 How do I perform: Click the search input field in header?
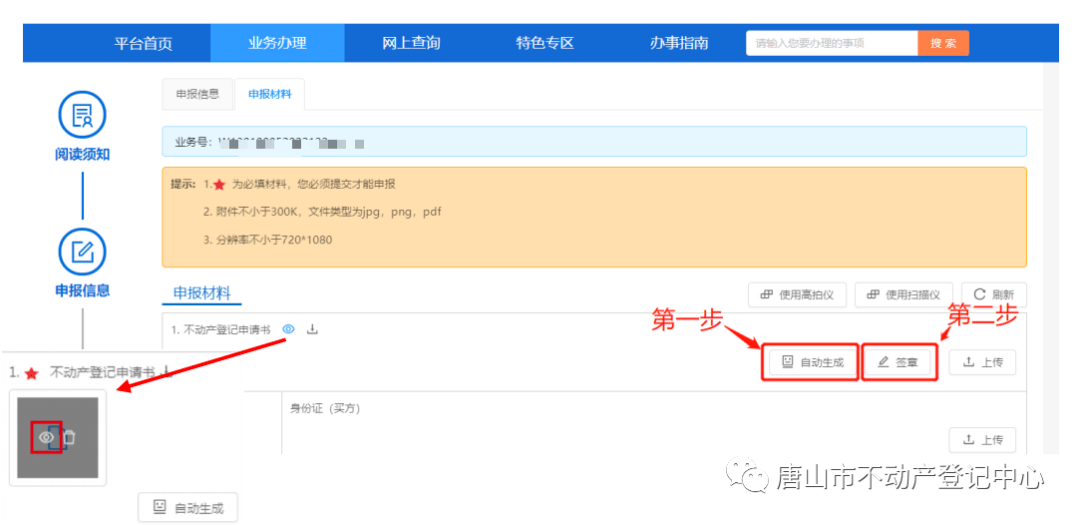[831, 43]
